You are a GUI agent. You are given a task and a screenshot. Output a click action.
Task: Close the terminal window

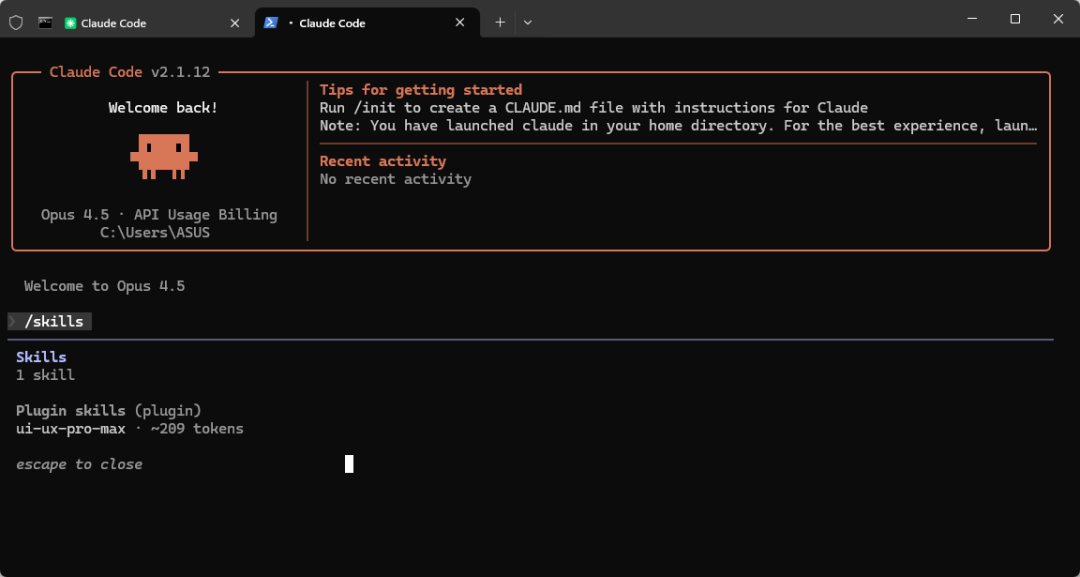tap(1058, 19)
